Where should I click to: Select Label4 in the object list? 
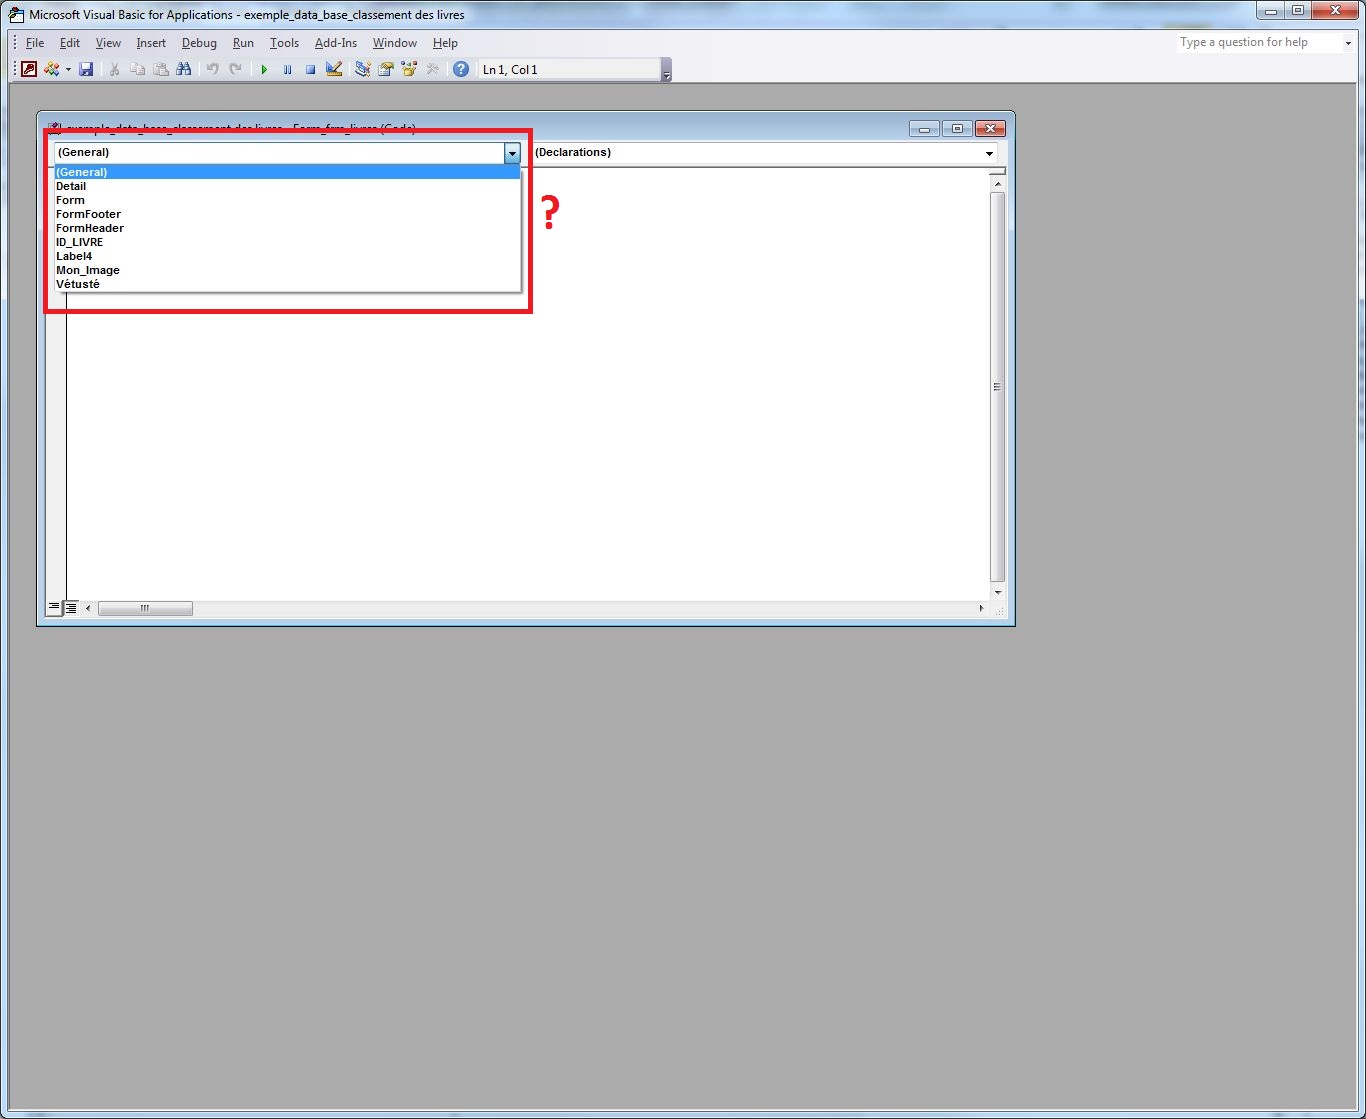[287, 256]
